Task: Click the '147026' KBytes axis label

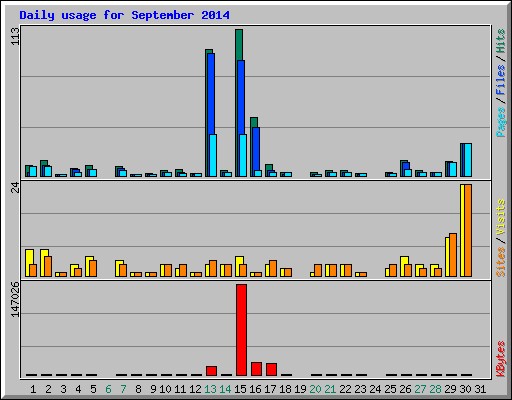Action: [15, 300]
